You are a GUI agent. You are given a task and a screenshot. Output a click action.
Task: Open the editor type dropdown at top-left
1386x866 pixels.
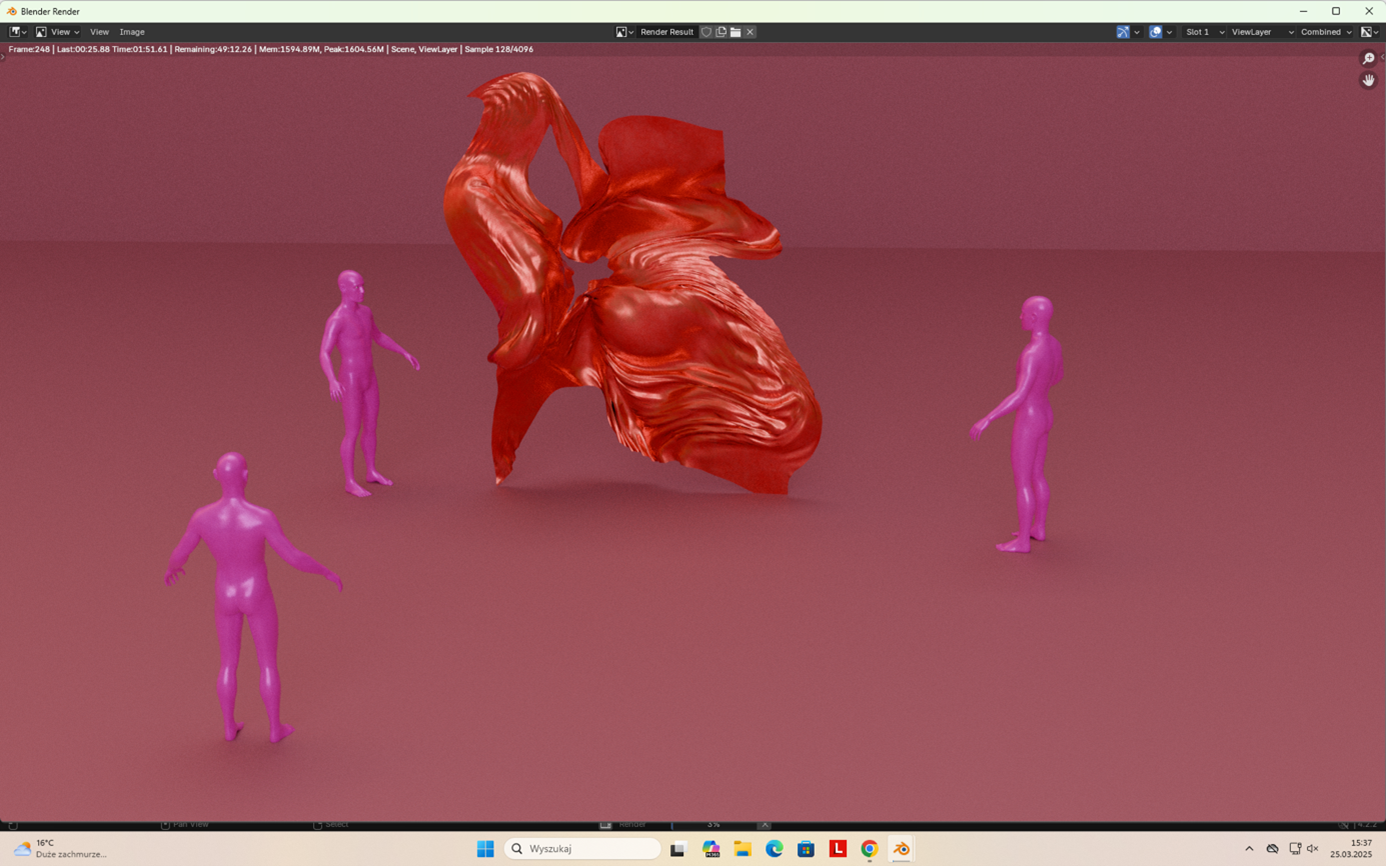point(17,32)
